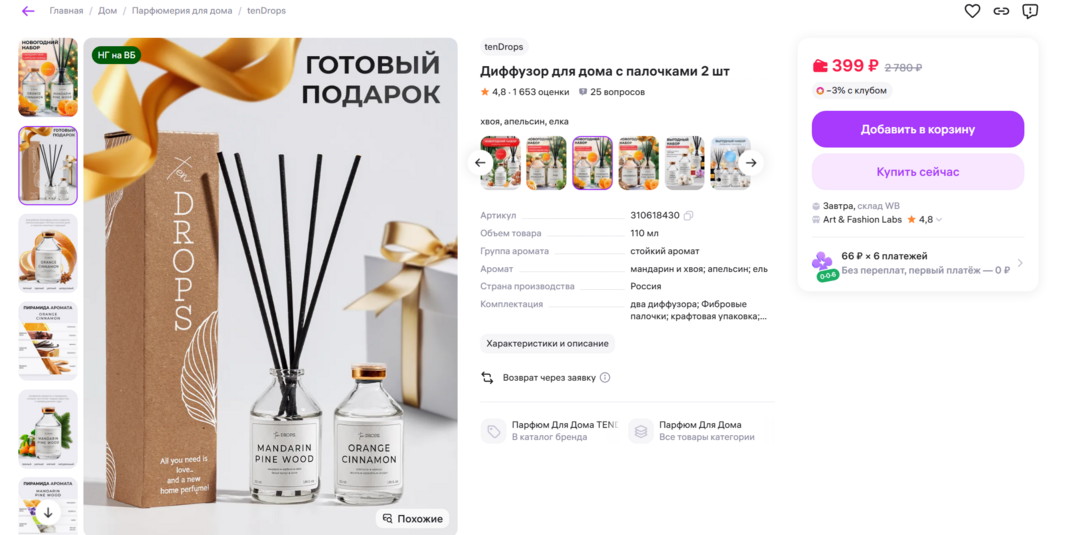Add product to favorites with heart icon

[x=972, y=11]
